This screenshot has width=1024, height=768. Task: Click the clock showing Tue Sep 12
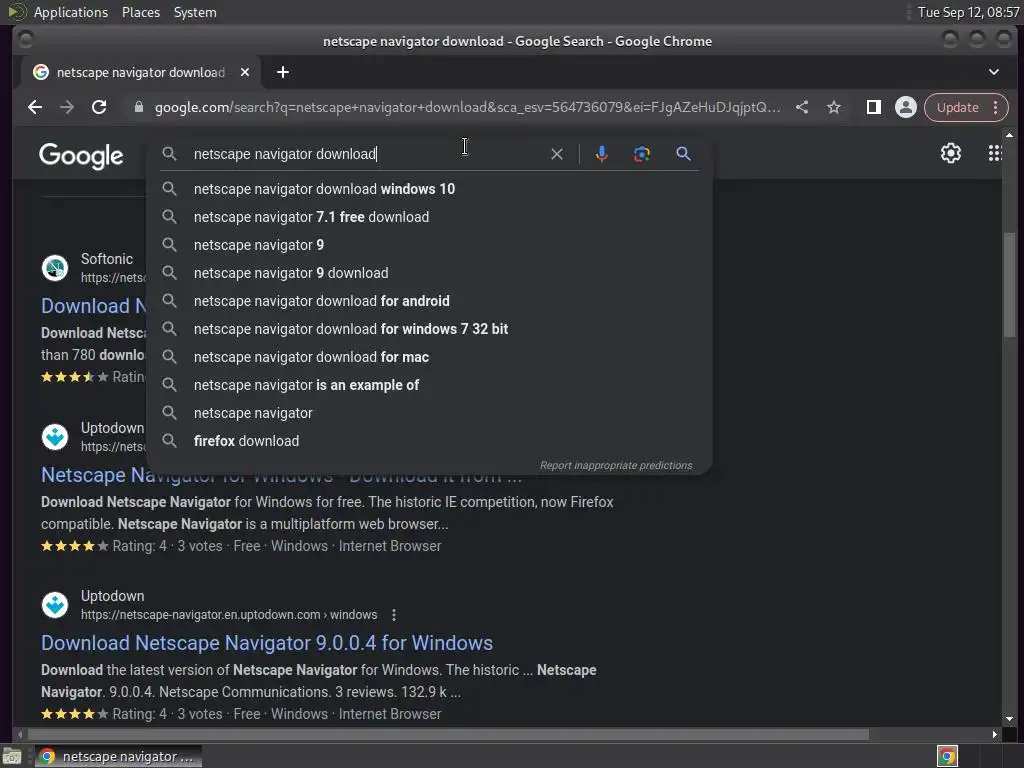tap(968, 12)
